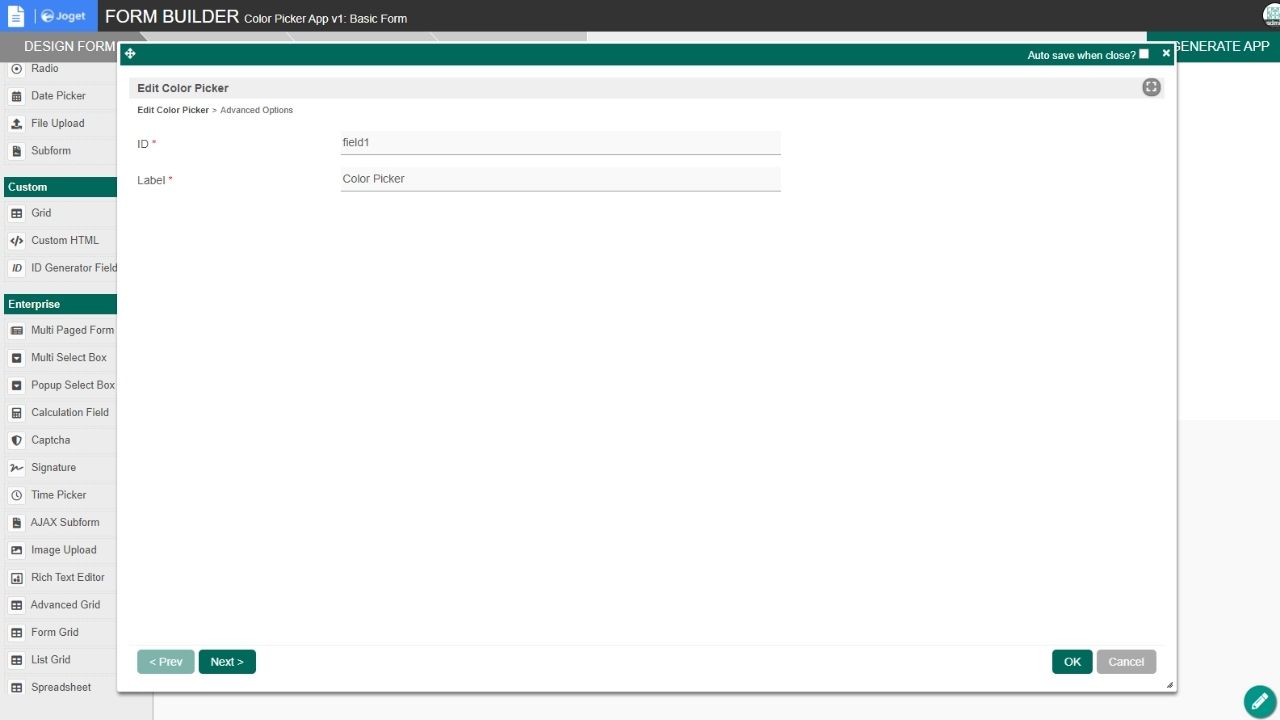Image resolution: width=1280 pixels, height=720 pixels.
Task: Click the Time Picker clock icon
Action: point(16,495)
